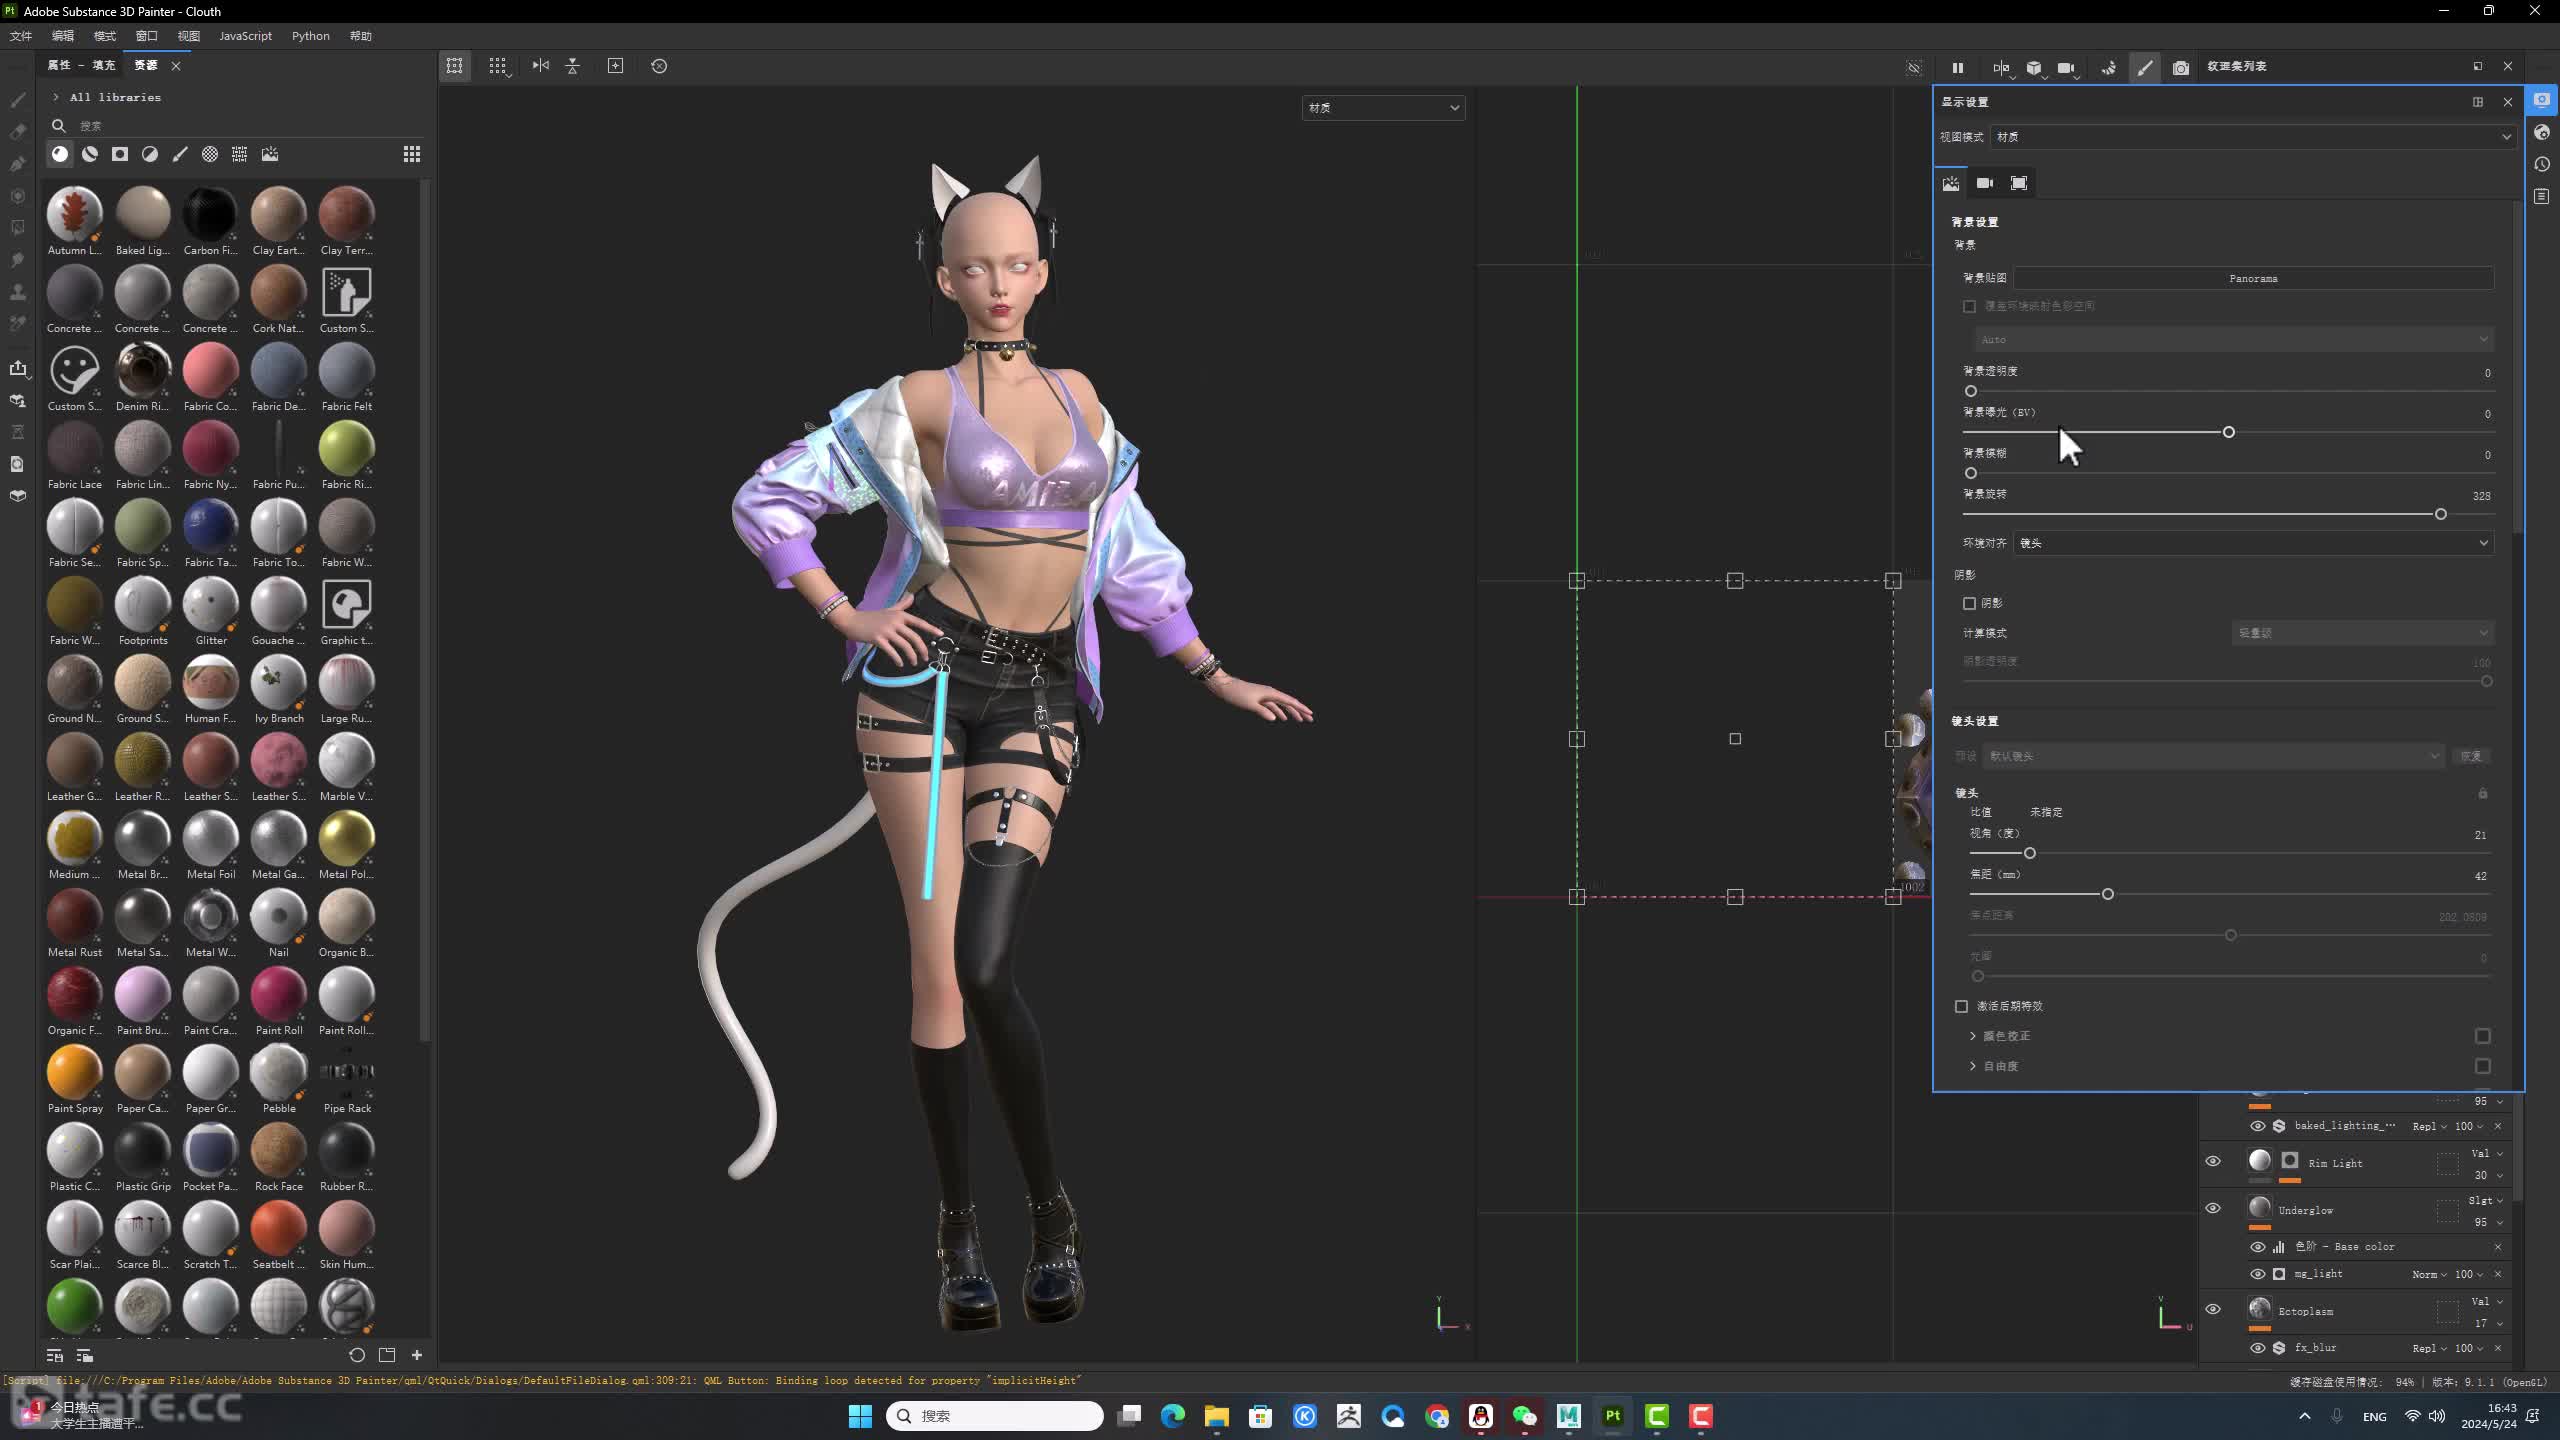
Task: Switch to the 属性 - 填充 tab
Action: click(x=81, y=65)
